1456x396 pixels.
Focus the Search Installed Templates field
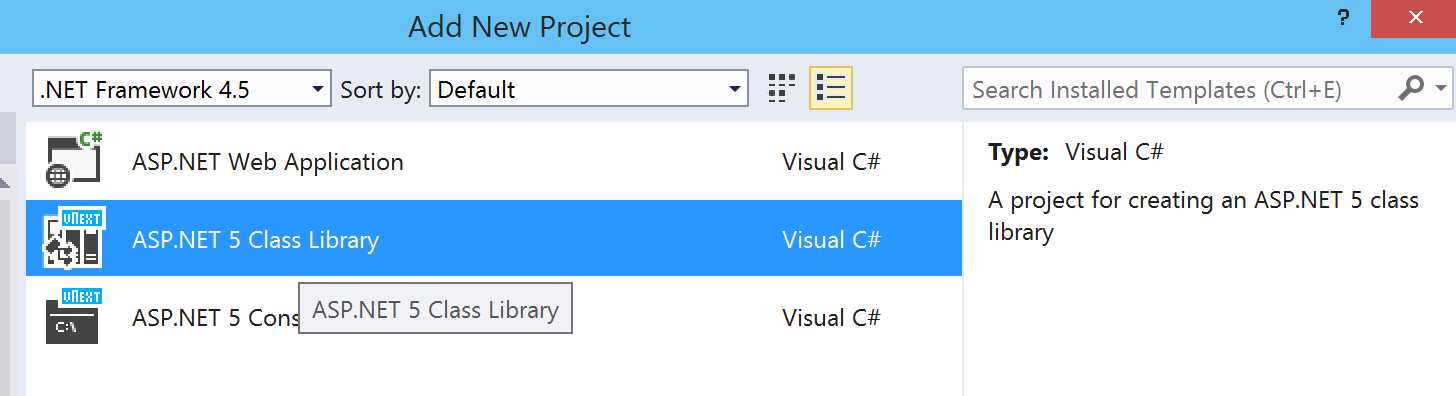tap(1180, 89)
